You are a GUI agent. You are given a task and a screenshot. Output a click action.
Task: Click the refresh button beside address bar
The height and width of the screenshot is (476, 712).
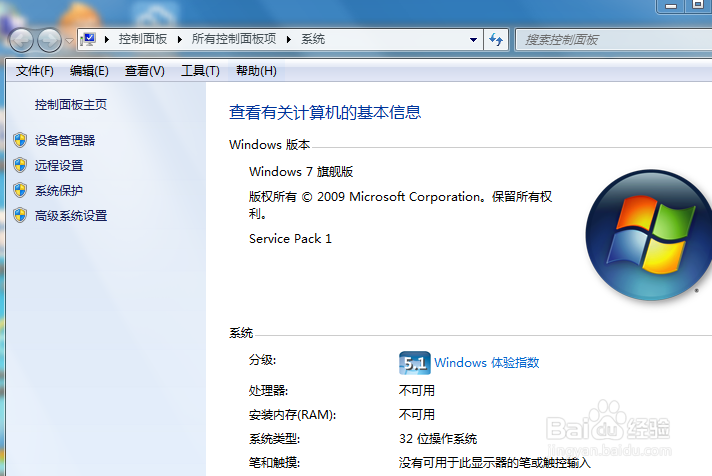(496, 40)
